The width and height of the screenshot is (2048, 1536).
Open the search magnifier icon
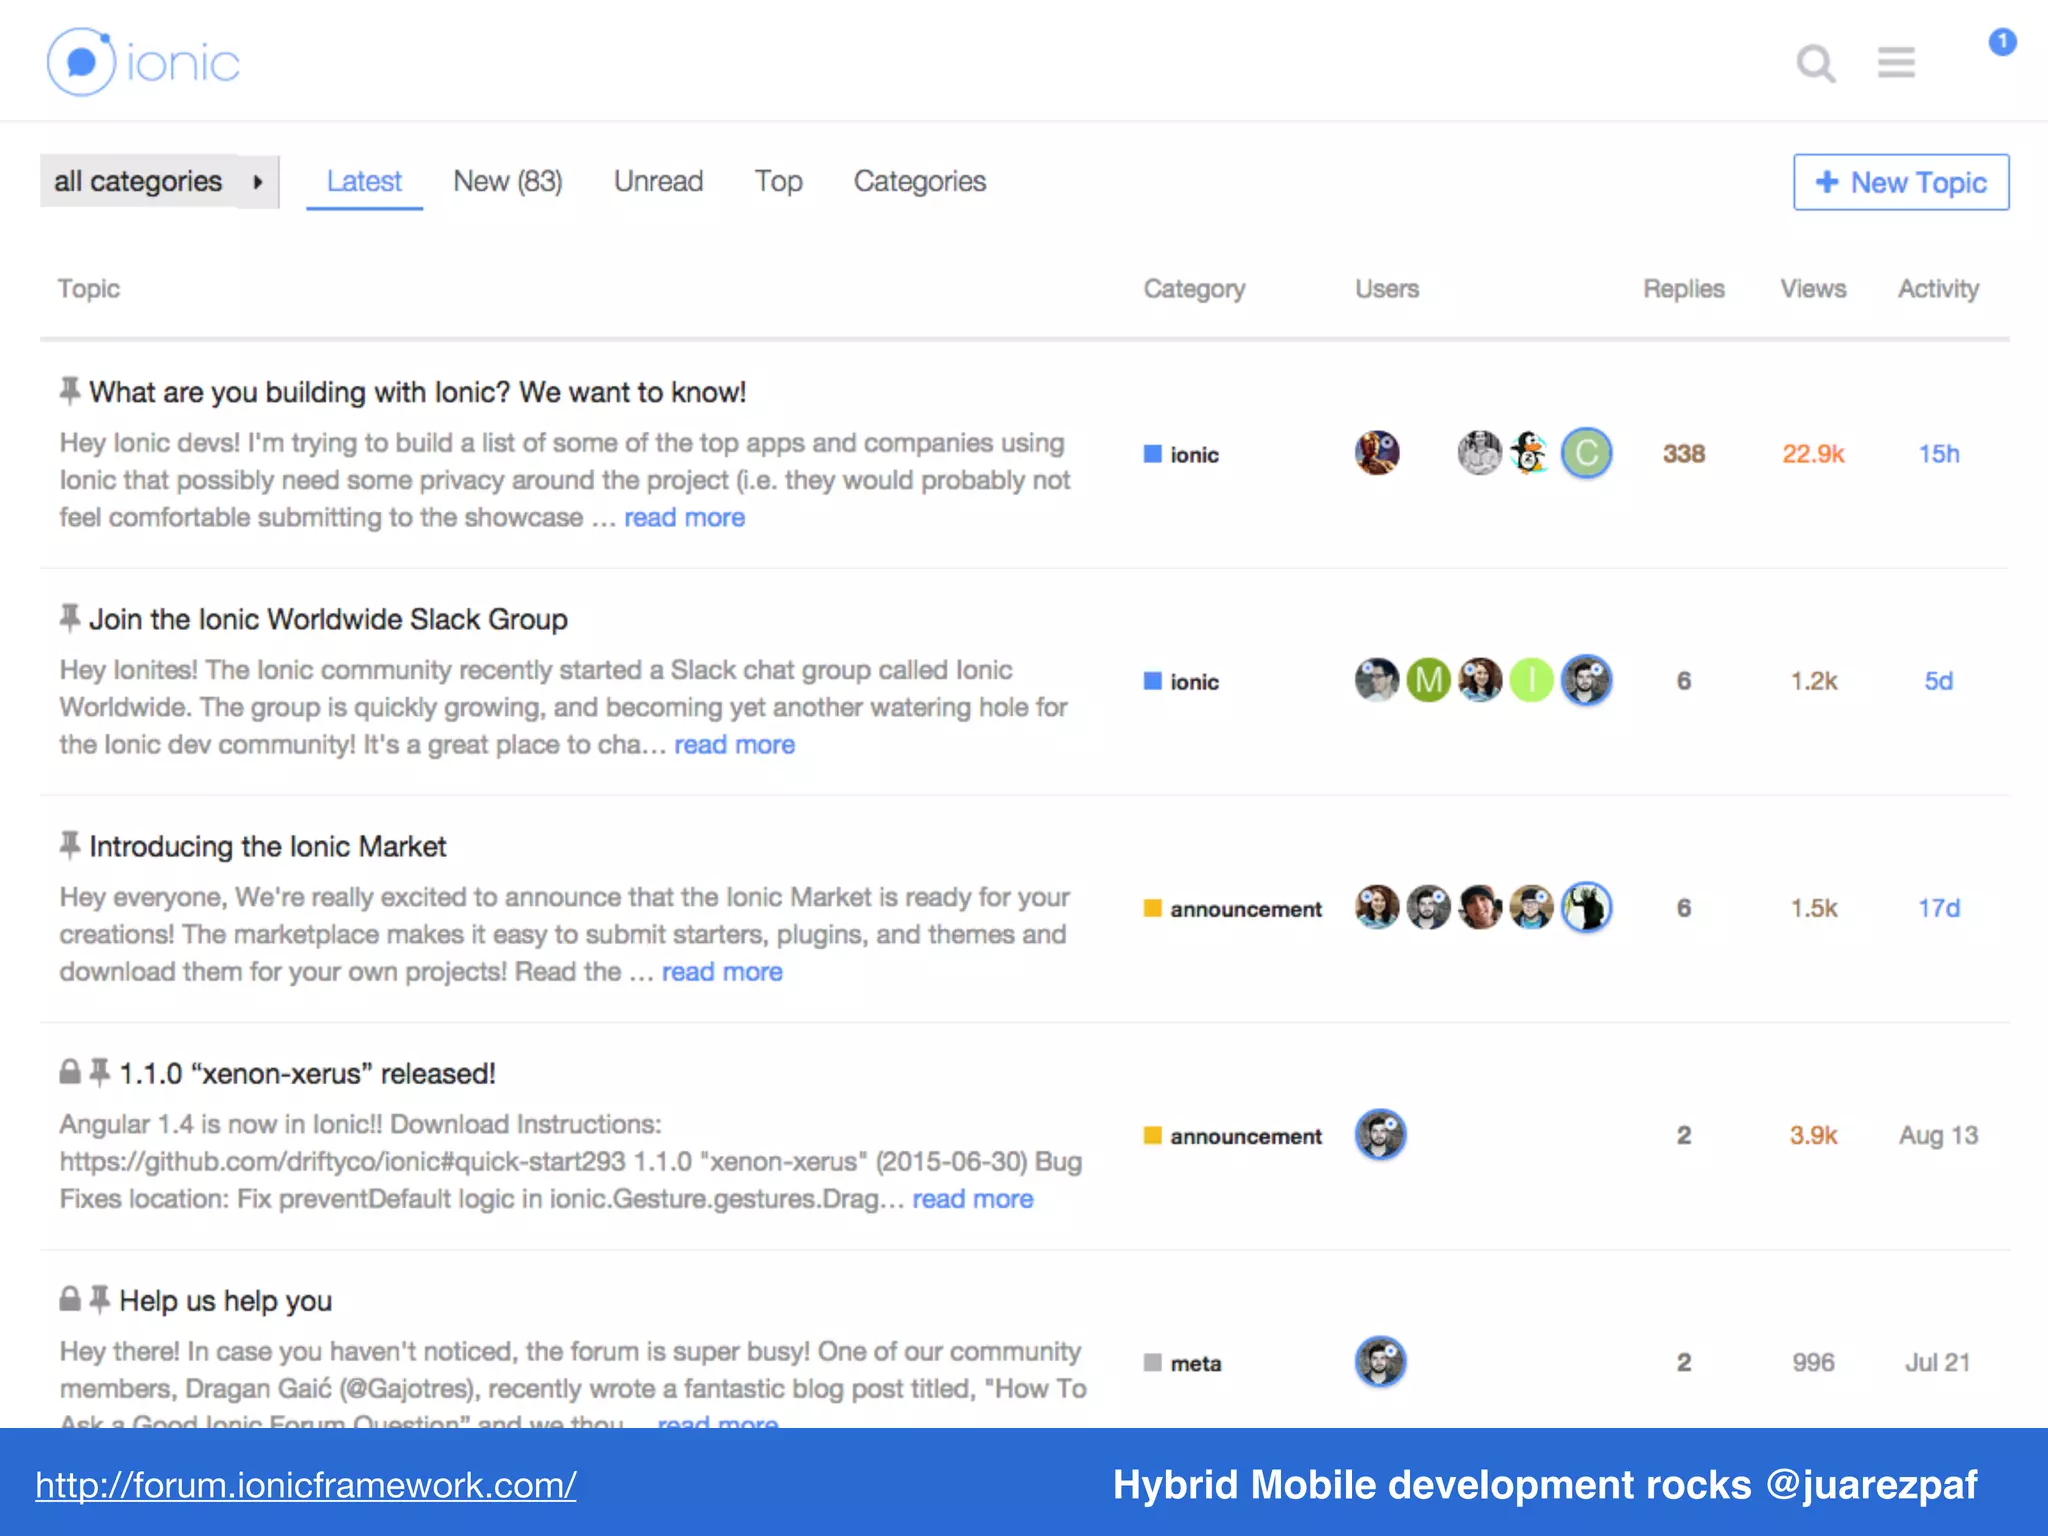(x=1815, y=63)
